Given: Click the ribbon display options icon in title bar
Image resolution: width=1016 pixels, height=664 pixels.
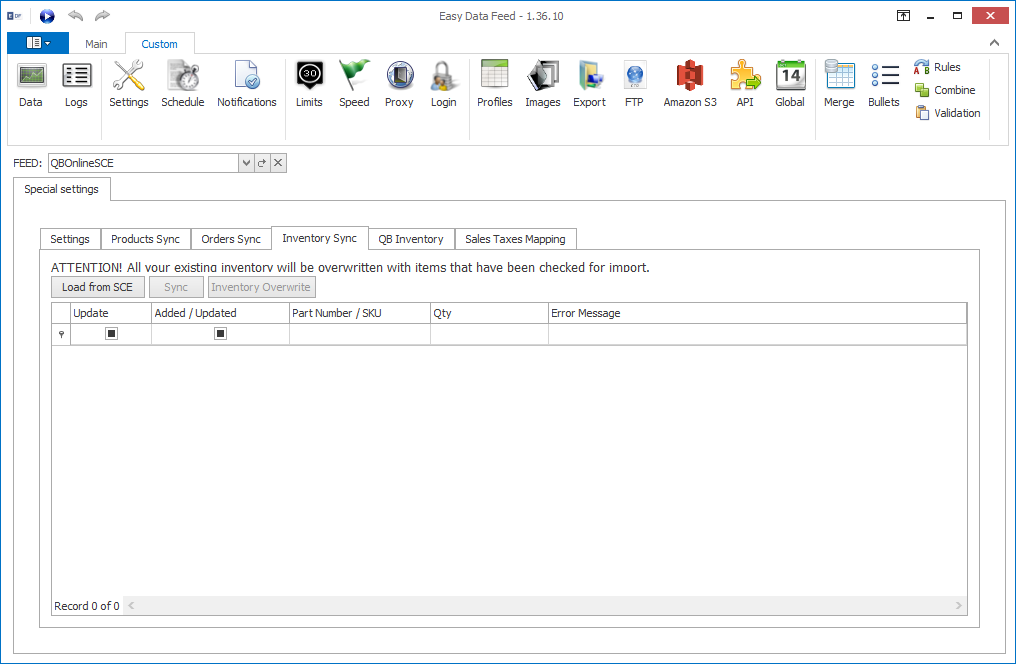Looking at the screenshot, I should pyautogui.click(x=903, y=16).
